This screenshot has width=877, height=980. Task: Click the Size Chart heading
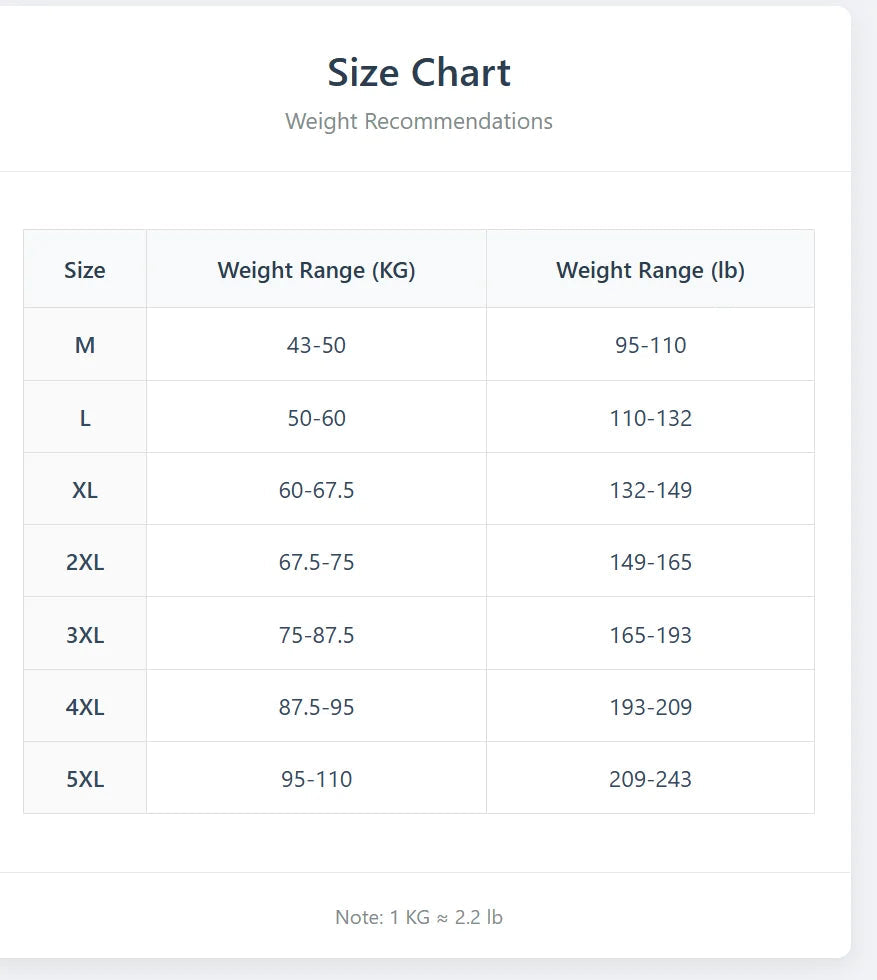(x=419, y=73)
